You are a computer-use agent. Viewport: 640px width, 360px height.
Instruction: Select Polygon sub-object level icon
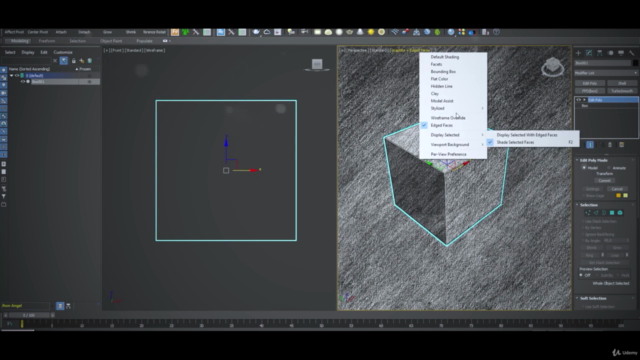612,213
